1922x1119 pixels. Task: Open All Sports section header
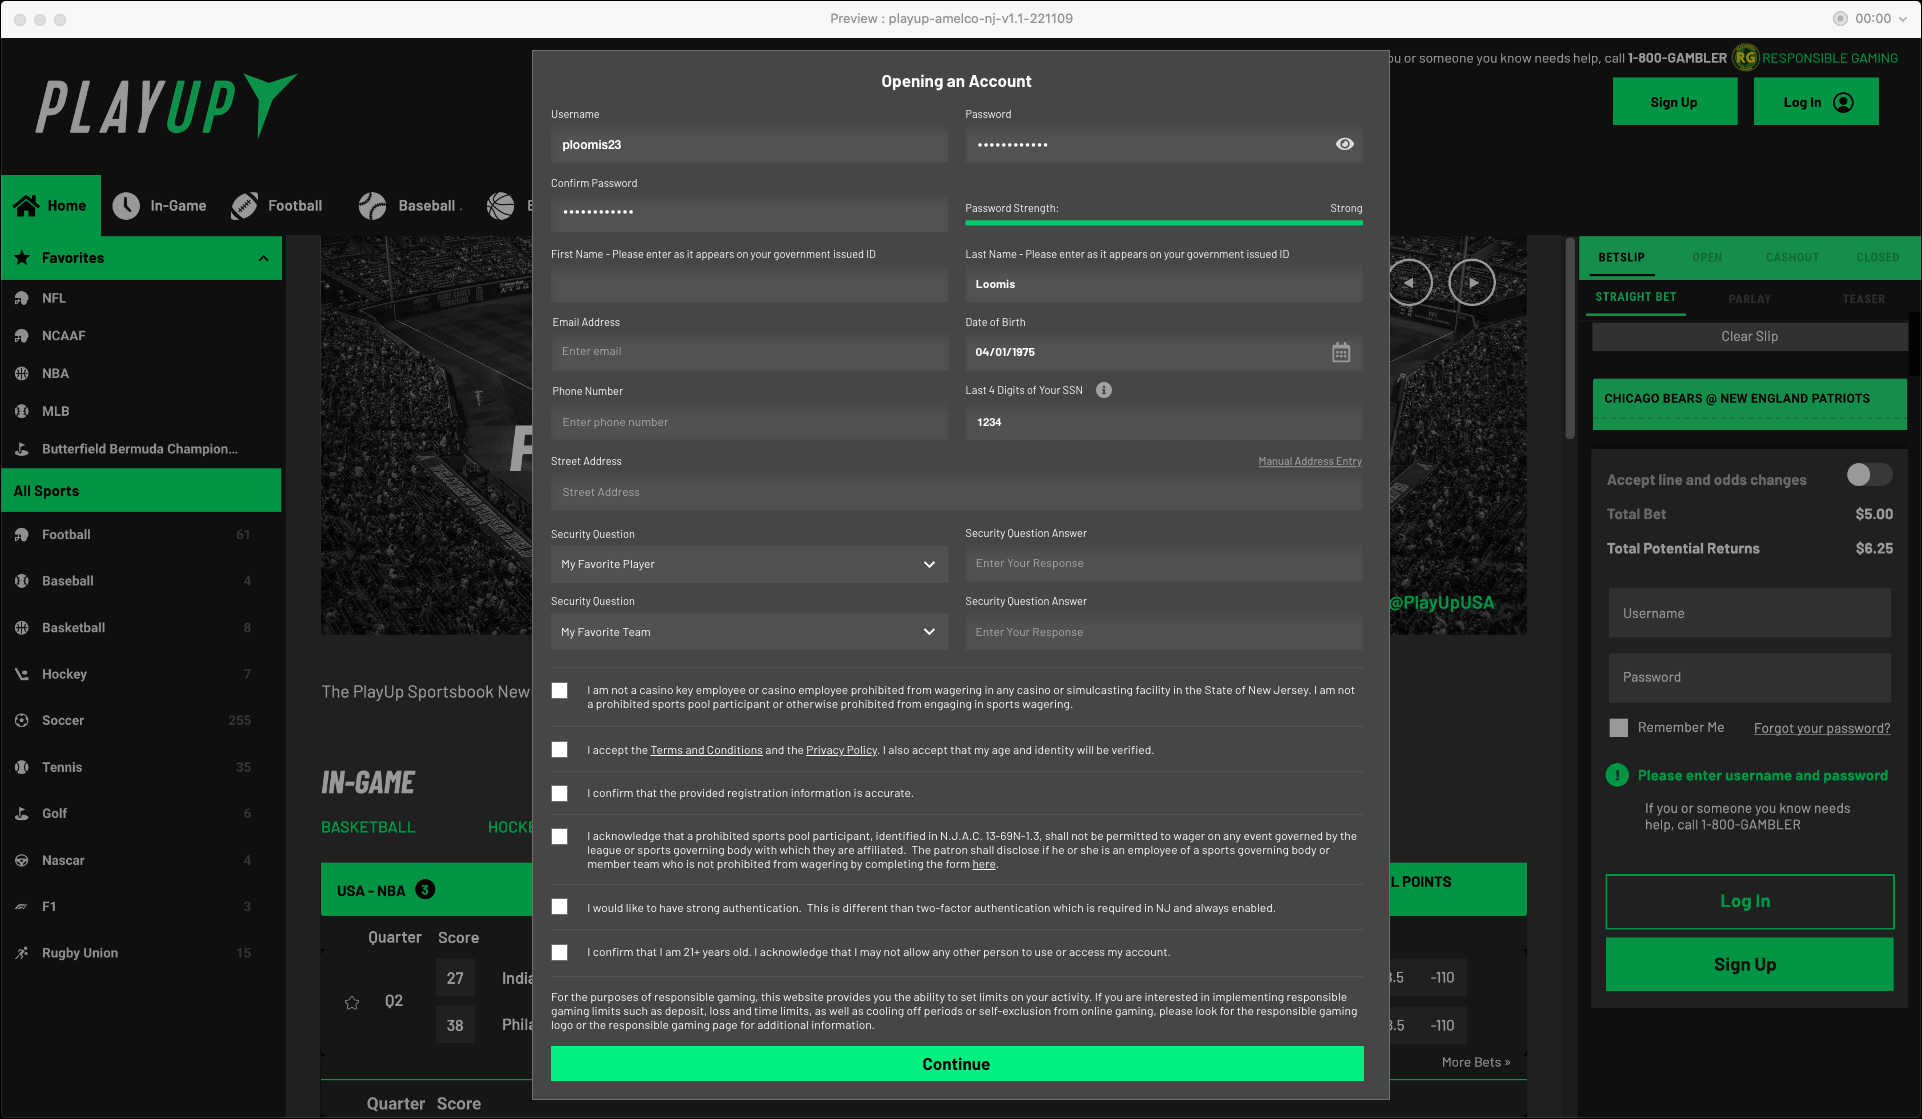141,491
